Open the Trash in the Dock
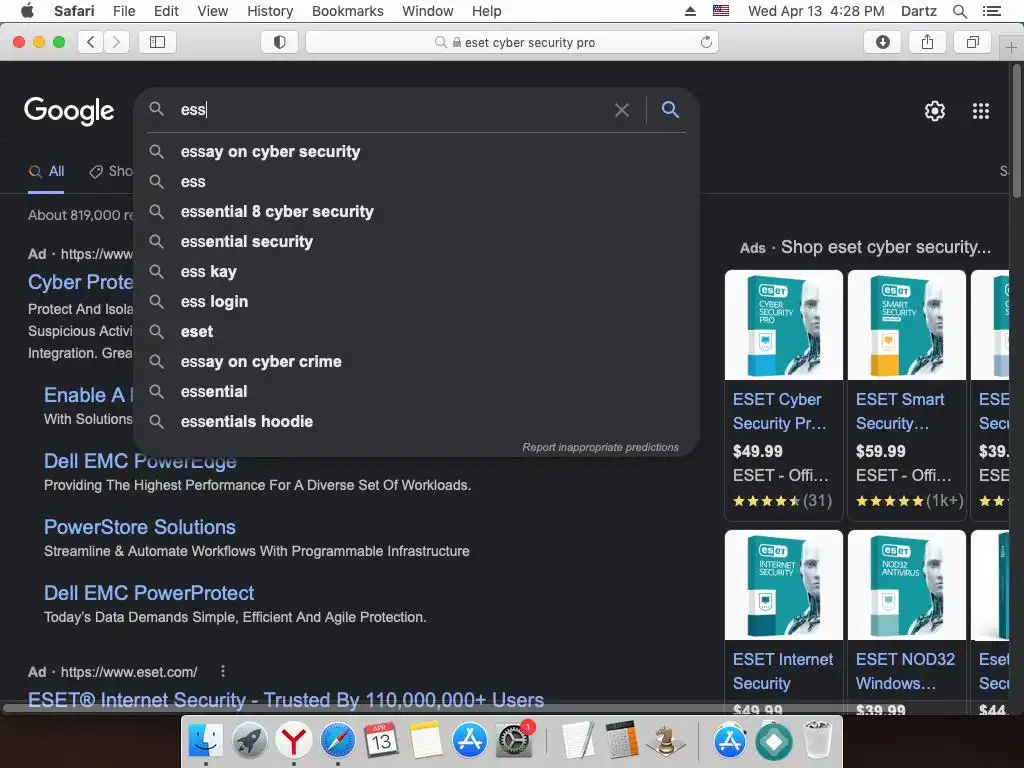The height and width of the screenshot is (768, 1024). click(817, 741)
